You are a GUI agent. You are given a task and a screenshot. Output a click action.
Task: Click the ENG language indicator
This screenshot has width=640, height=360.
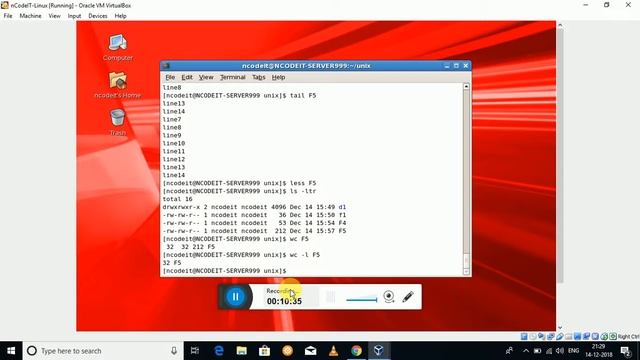pyautogui.click(x=573, y=351)
